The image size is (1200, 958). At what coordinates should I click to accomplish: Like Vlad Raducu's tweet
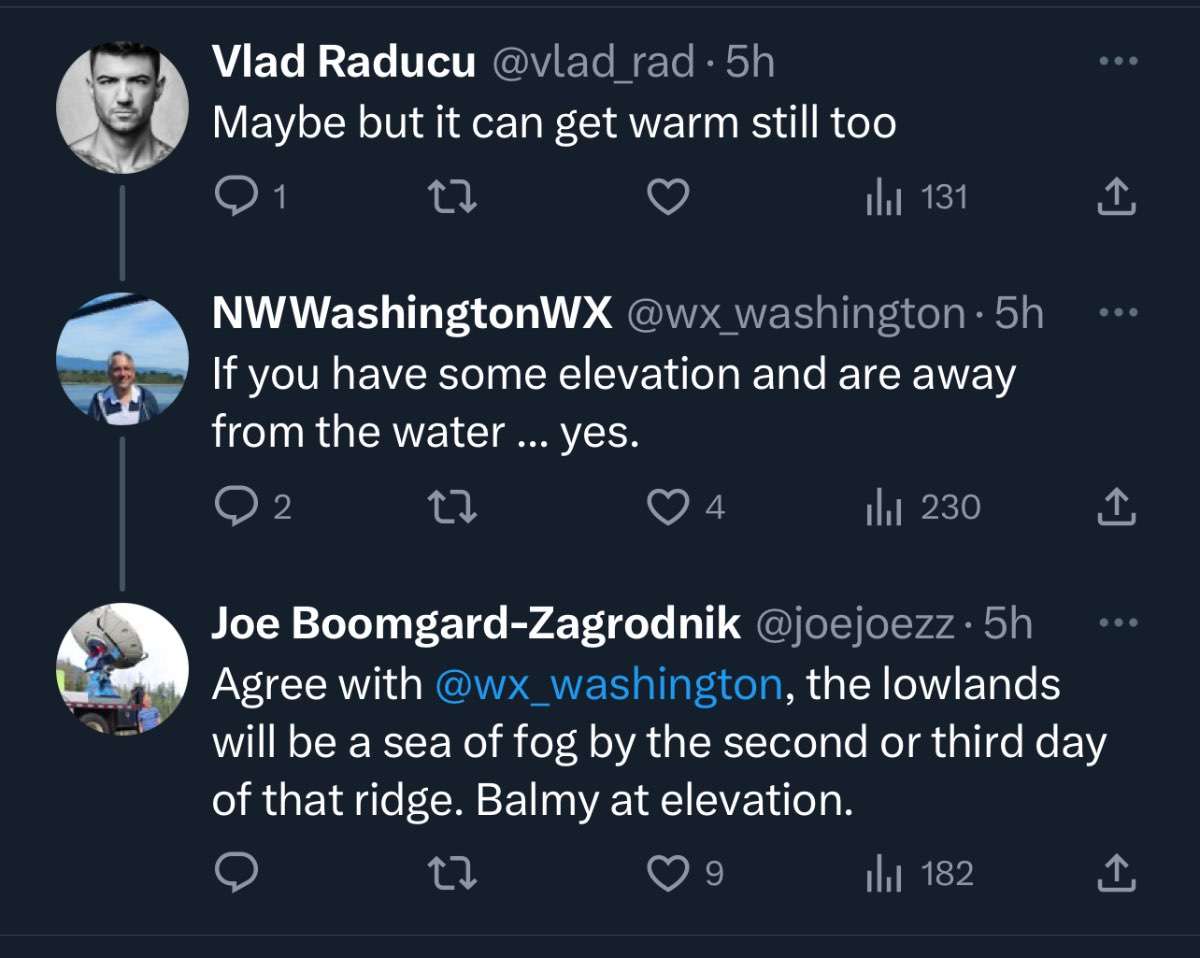(668, 197)
